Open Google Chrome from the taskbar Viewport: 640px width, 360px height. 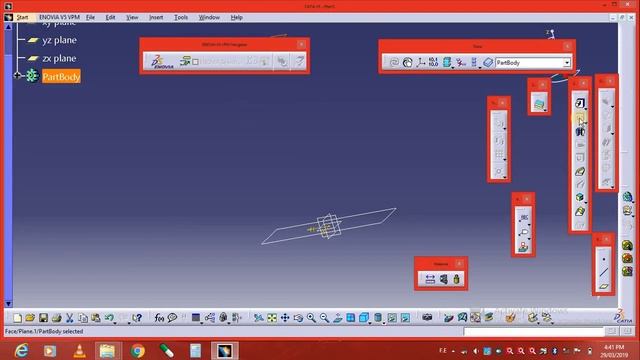tap(138, 351)
